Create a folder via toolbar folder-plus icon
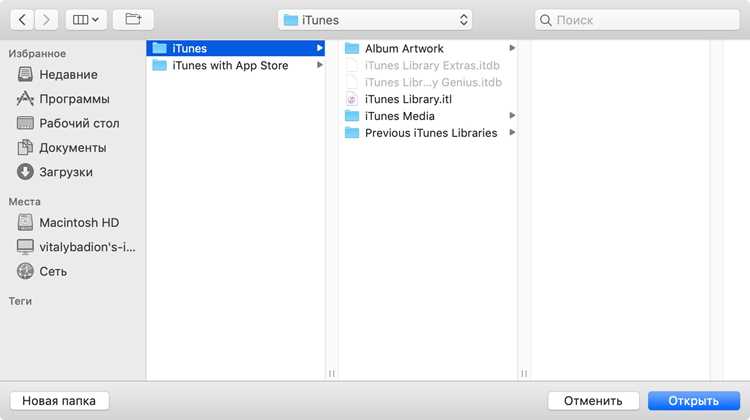The height and width of the screenshot is (420, 750). [133, 20]
